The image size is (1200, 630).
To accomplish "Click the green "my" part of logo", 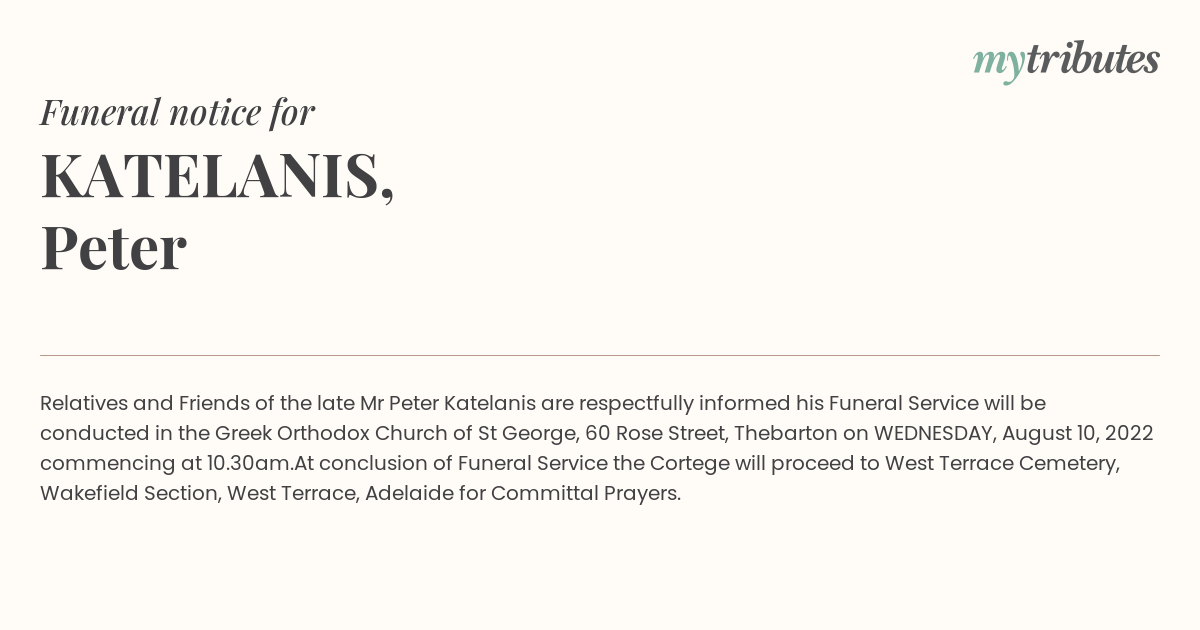I will coord(998,64).
